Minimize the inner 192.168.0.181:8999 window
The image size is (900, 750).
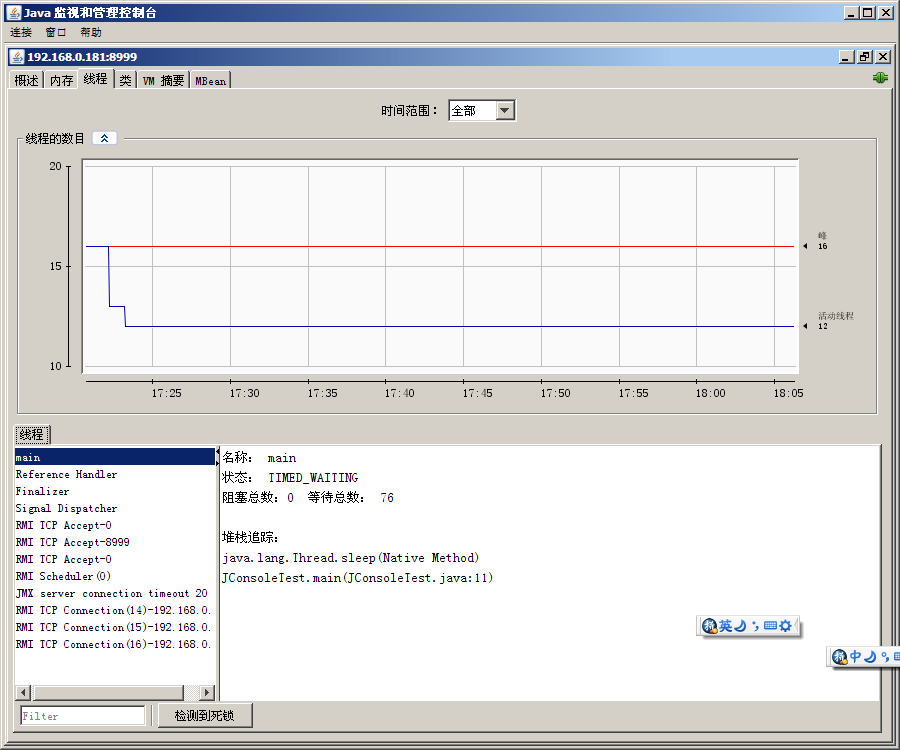(847, 57)
